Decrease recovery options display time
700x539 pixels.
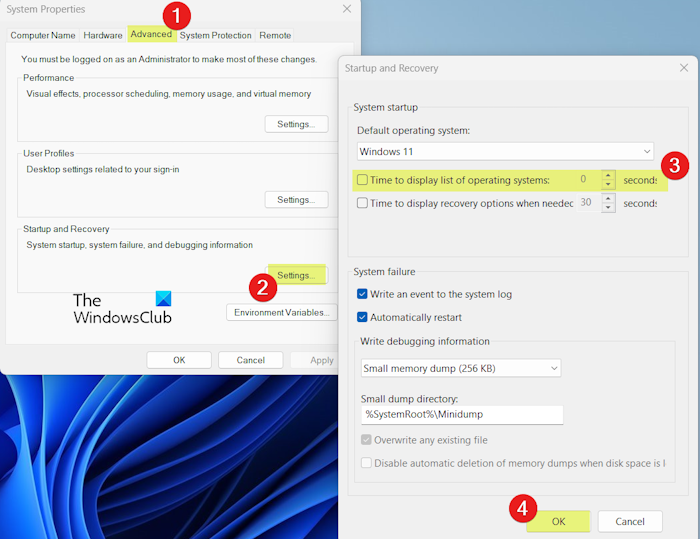[608, 208]
